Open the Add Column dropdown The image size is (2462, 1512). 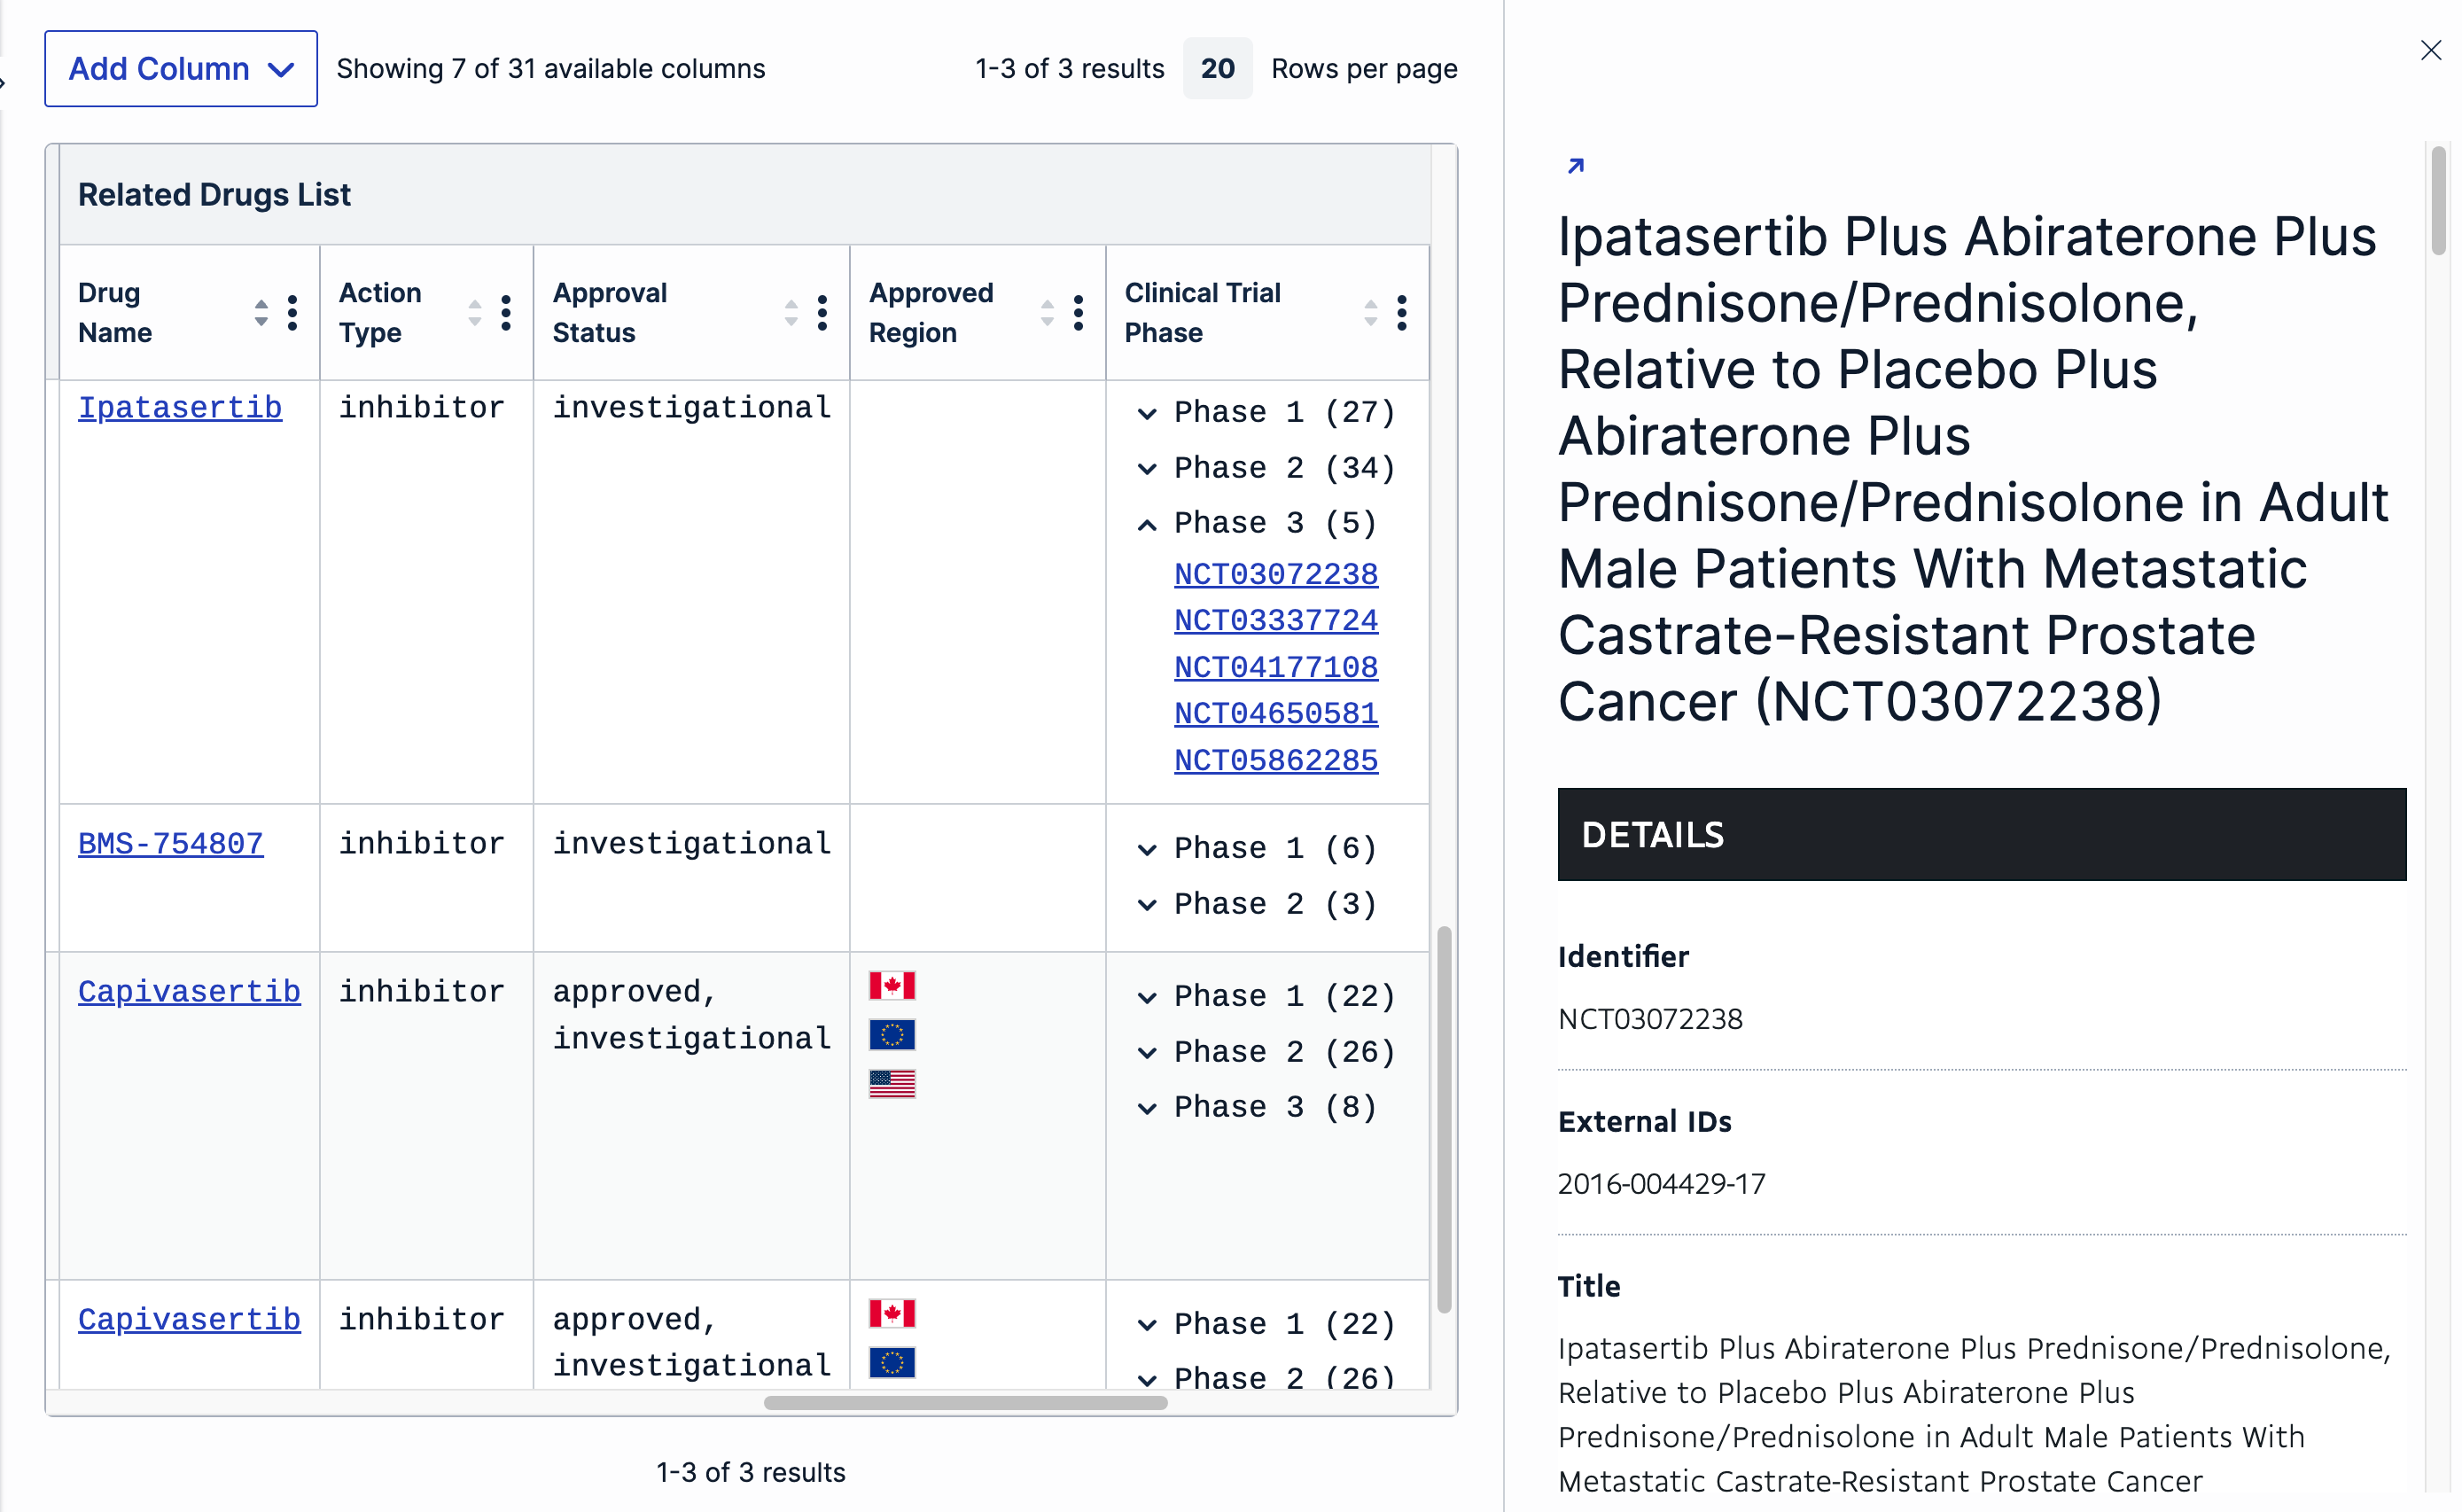[x=181, y=69]
